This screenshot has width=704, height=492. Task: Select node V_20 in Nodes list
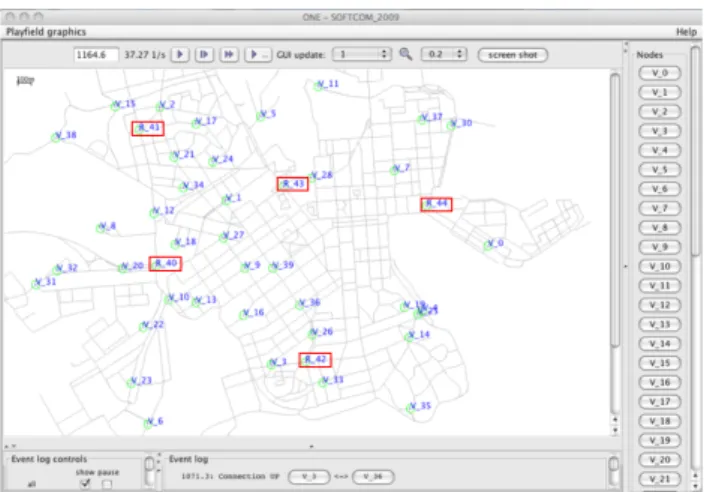pos(660,459)
